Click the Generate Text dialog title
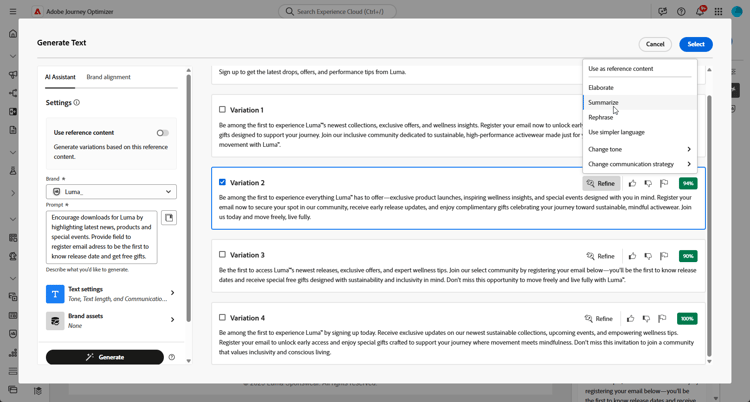The width and height of the screenshot is (750, 402). point(62,43)
